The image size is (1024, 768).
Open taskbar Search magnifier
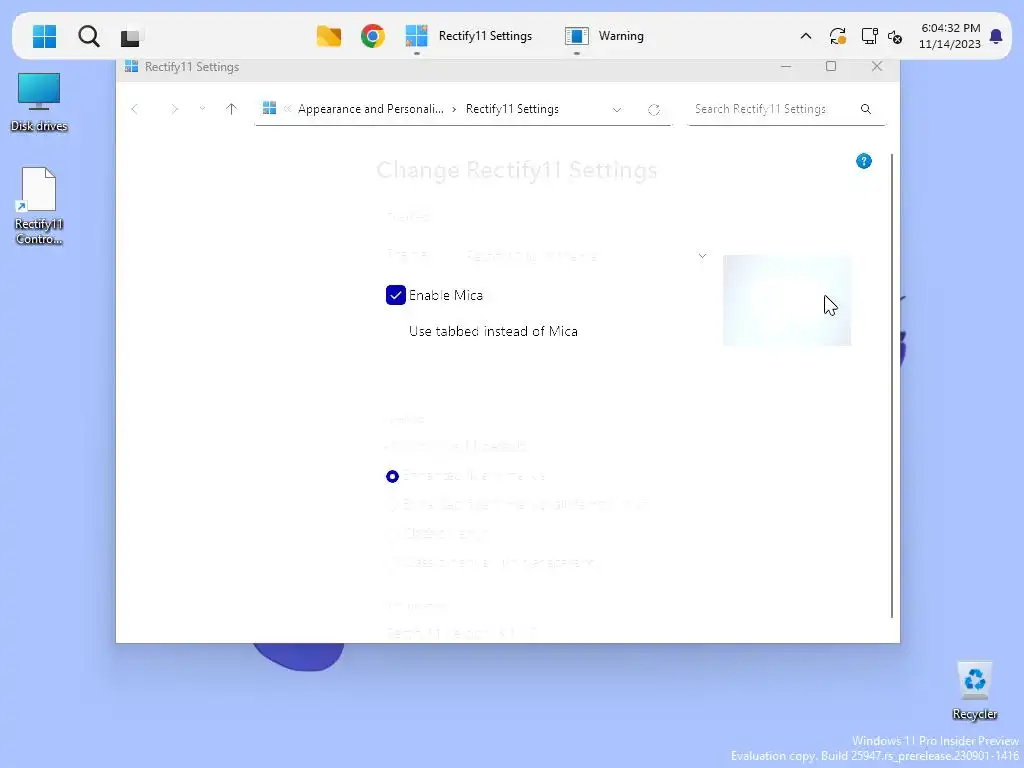click(89, 36)
